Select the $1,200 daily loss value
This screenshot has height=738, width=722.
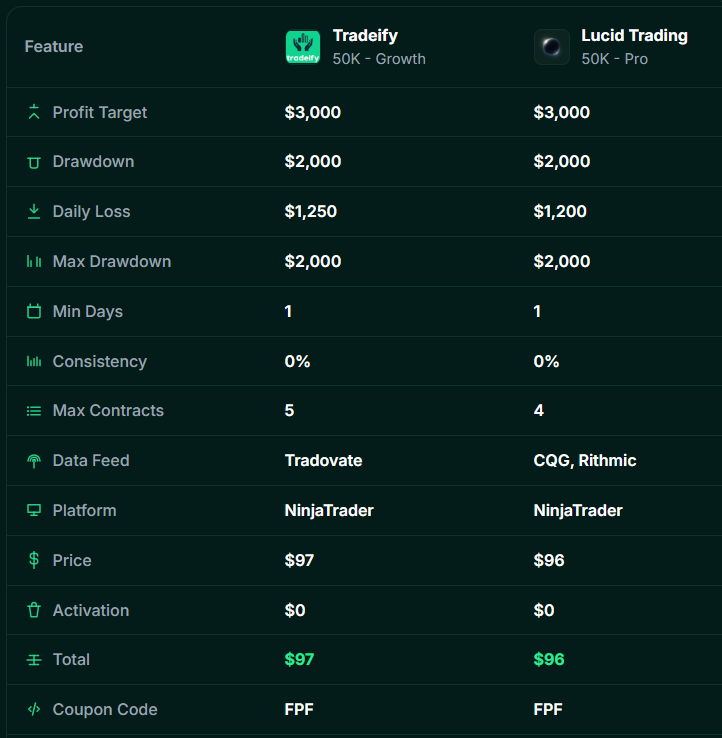pyautogui.click(x=560, y=211)
